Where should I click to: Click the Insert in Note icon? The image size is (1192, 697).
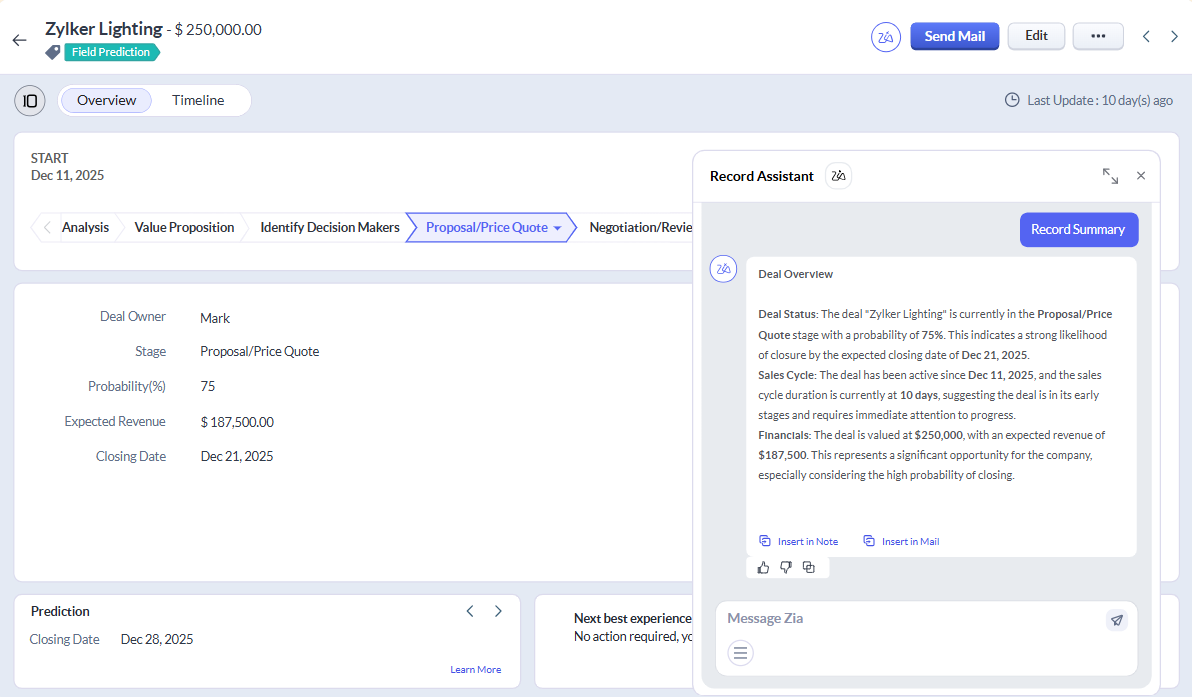pyautogui.click(x=765, y=540)
